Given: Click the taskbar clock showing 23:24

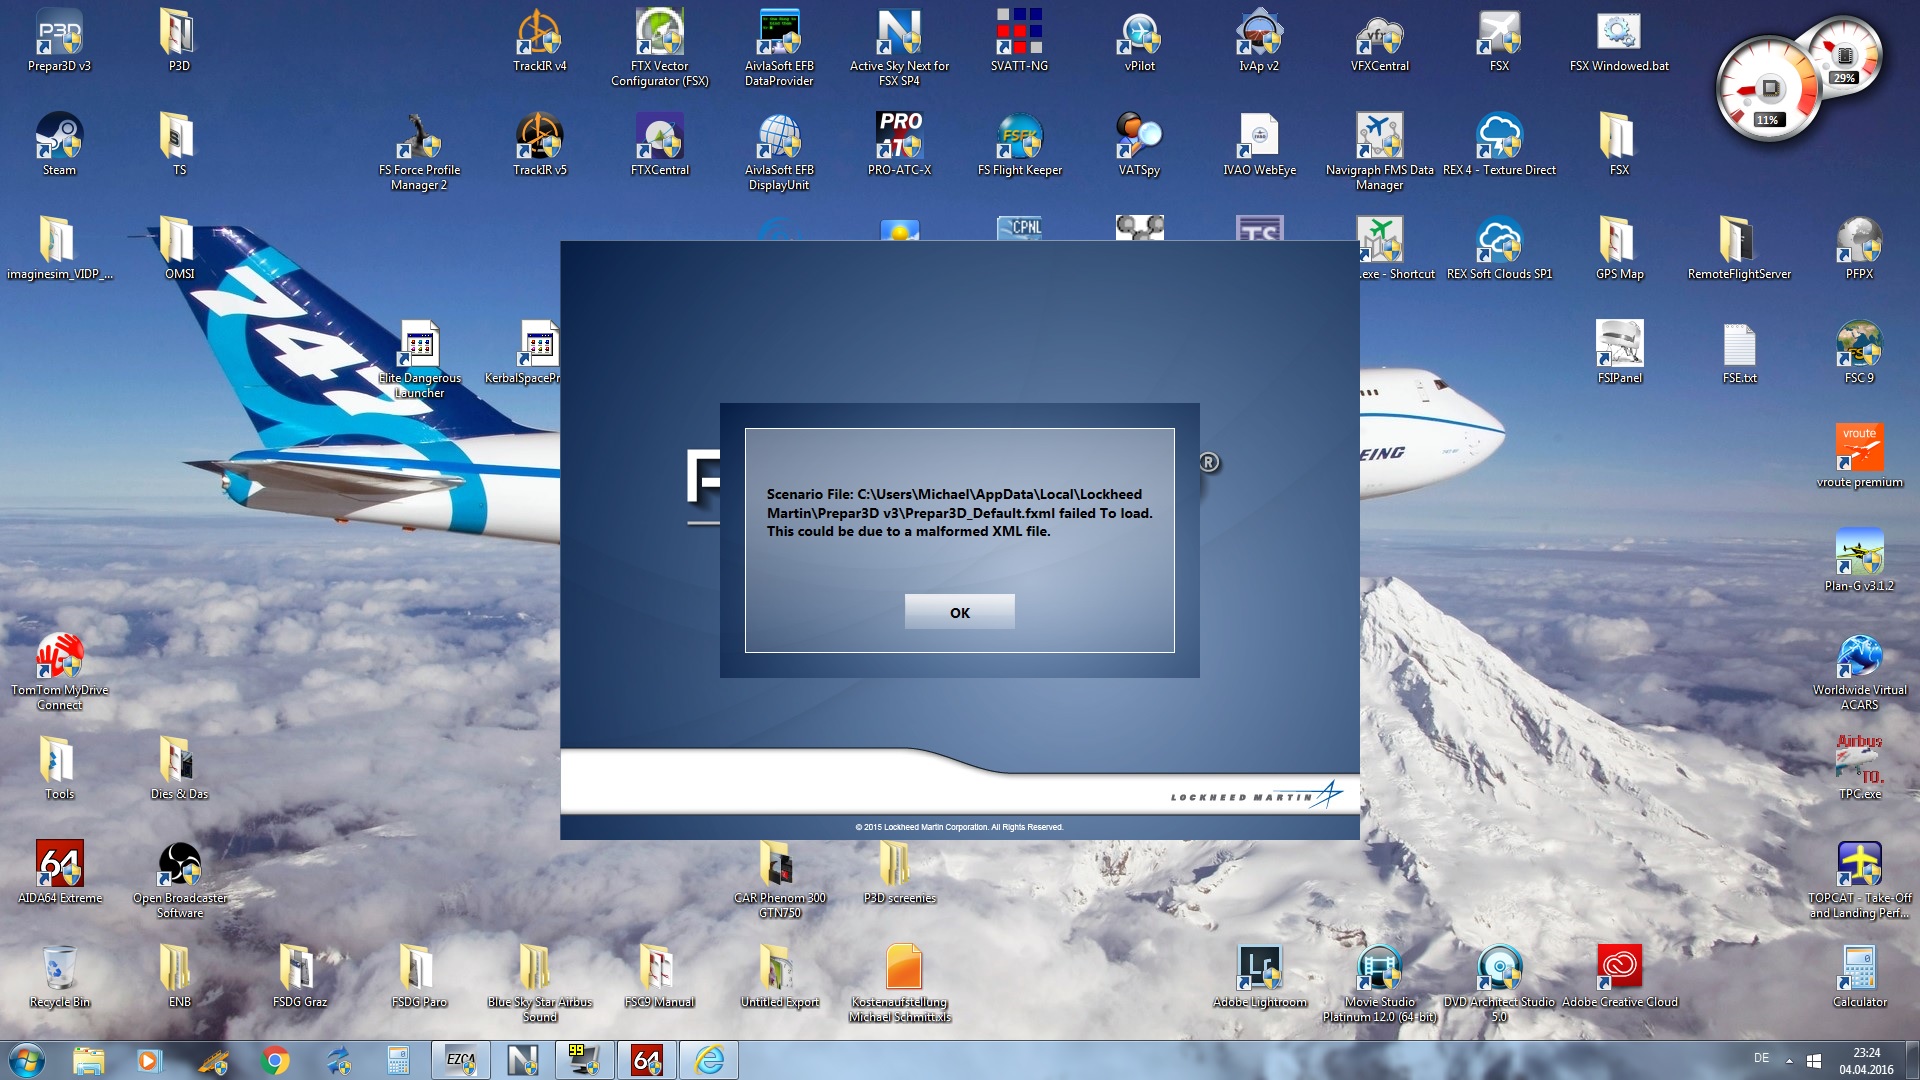Looking at the screenshot, I should [x=1866, y=1060].
